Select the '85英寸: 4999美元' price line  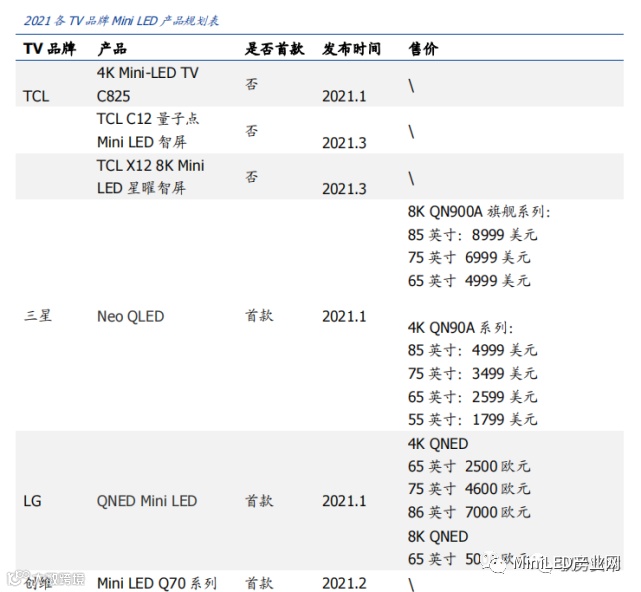(x=473, y=350)
